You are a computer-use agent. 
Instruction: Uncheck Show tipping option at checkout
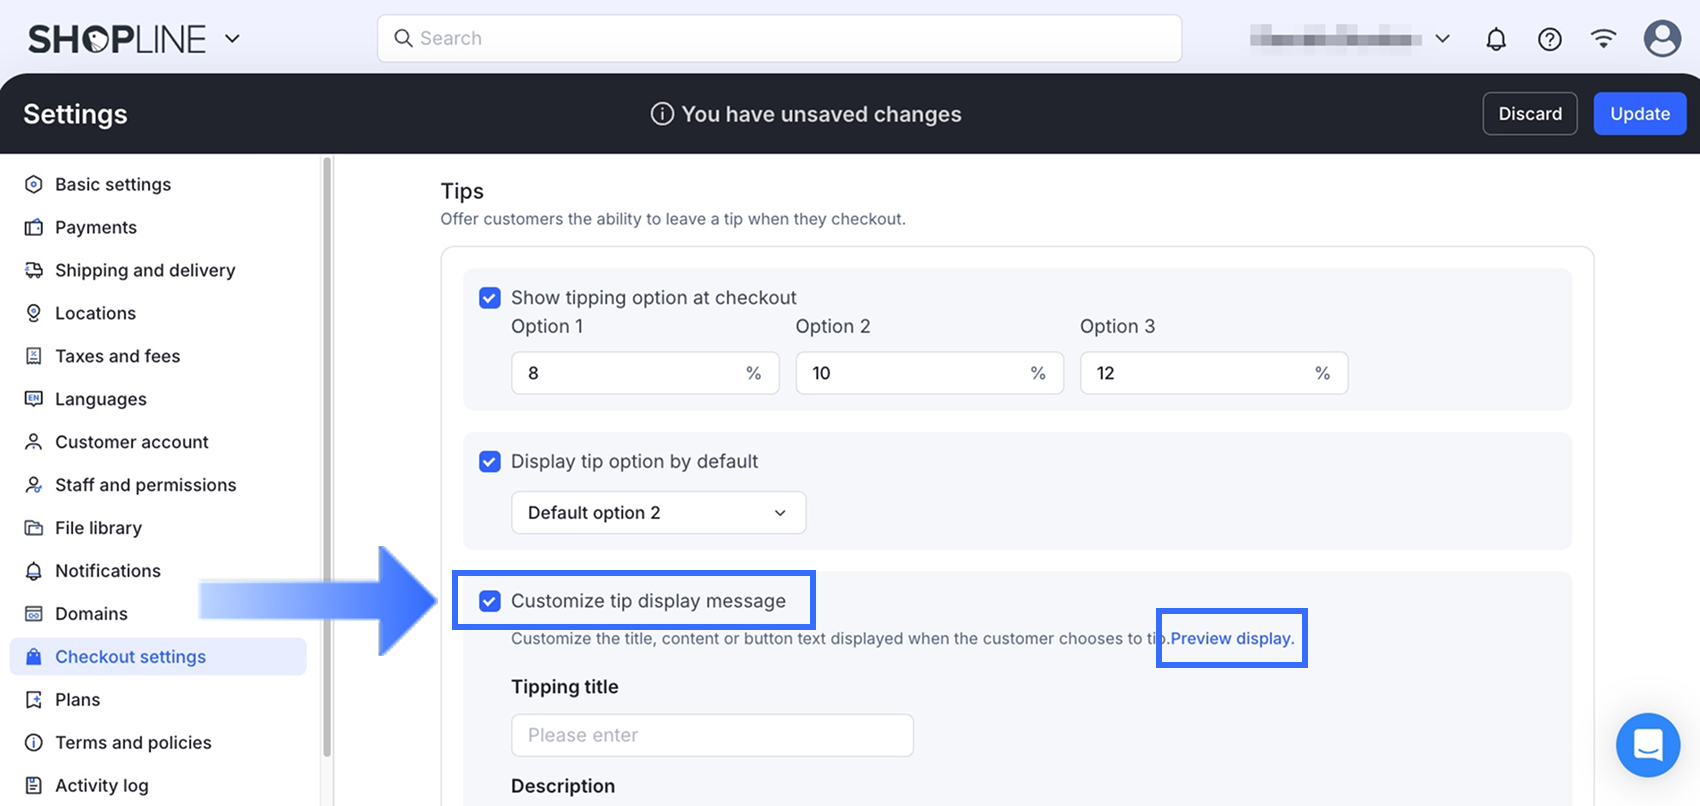click(490, 298)
